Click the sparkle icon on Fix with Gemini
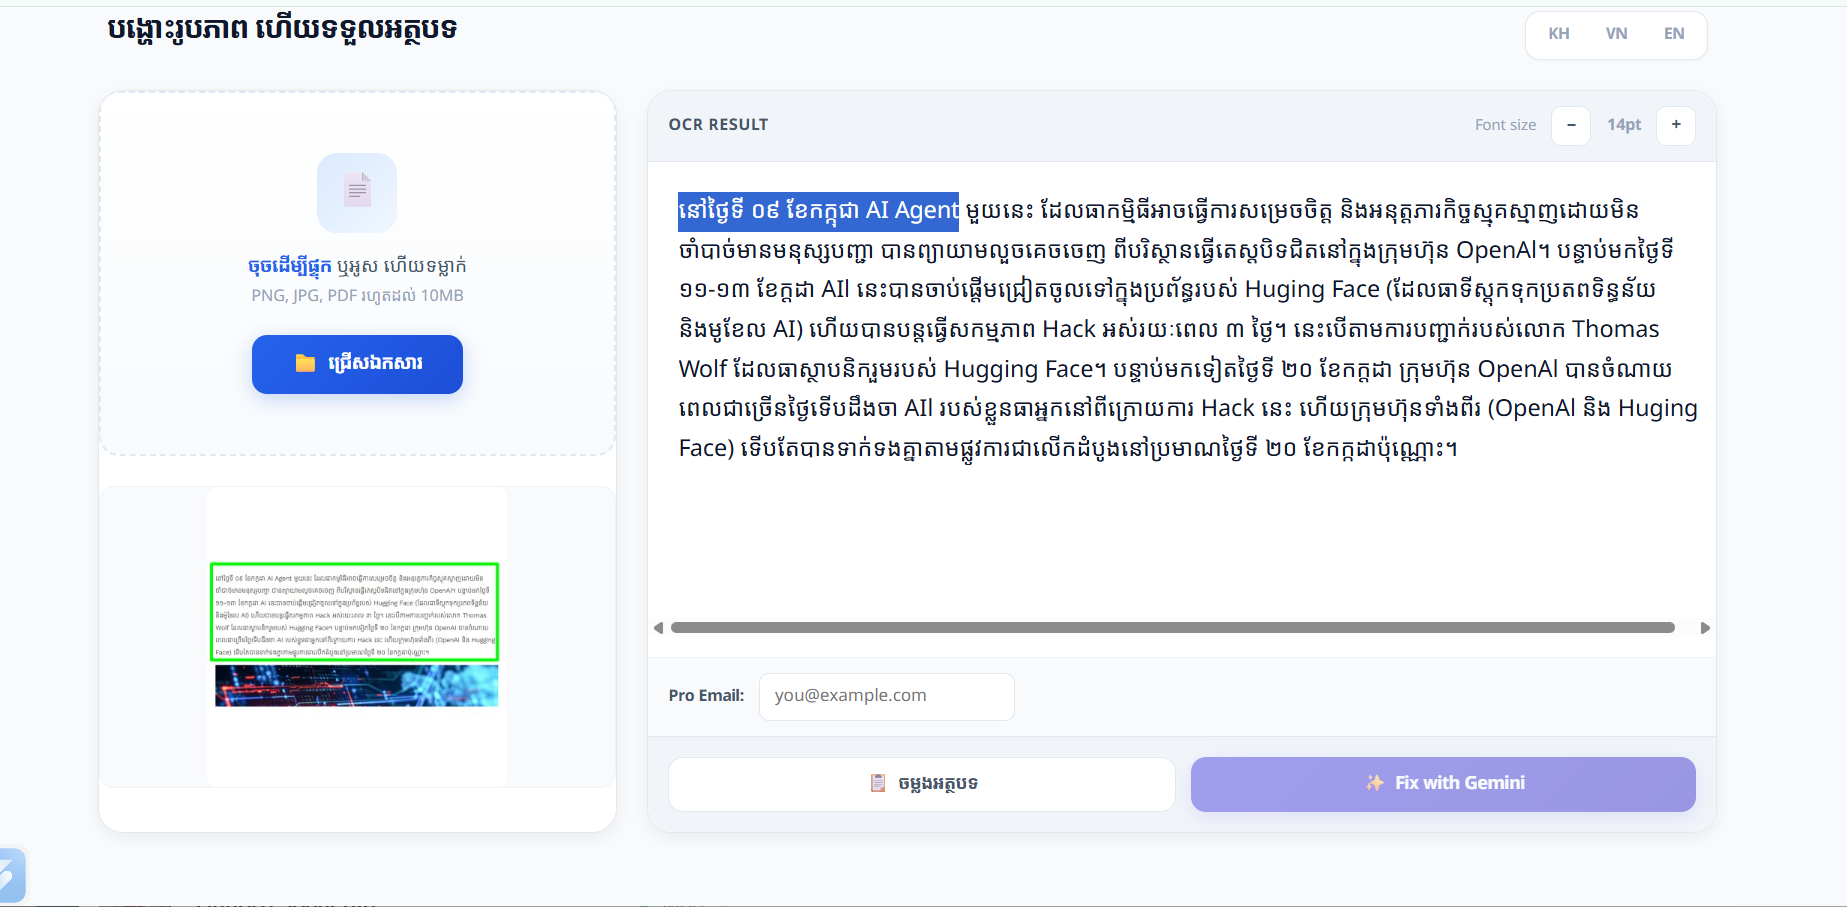This screenshot has height=907, width=1847. pyautogui.click(x=1375, y=783)
